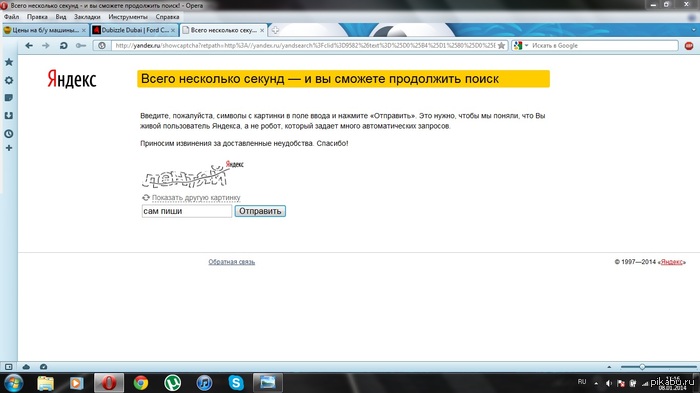
Task: Click the Отправить button
Action: 260,211
